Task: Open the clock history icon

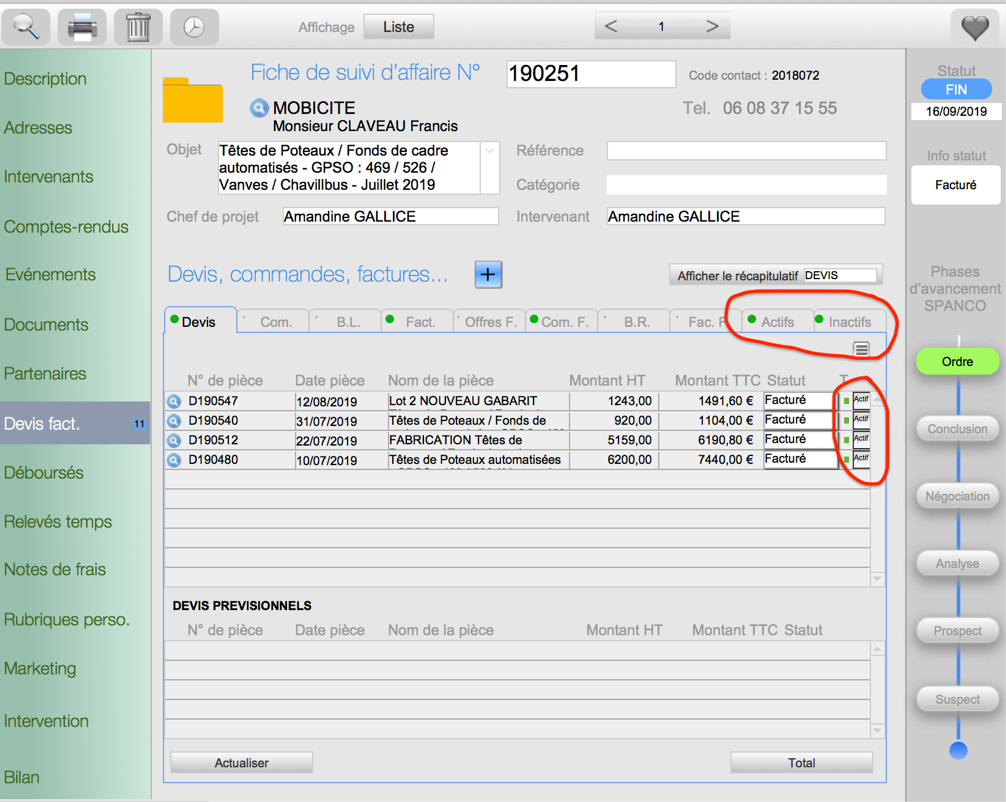Action: [x=194, y=27]
